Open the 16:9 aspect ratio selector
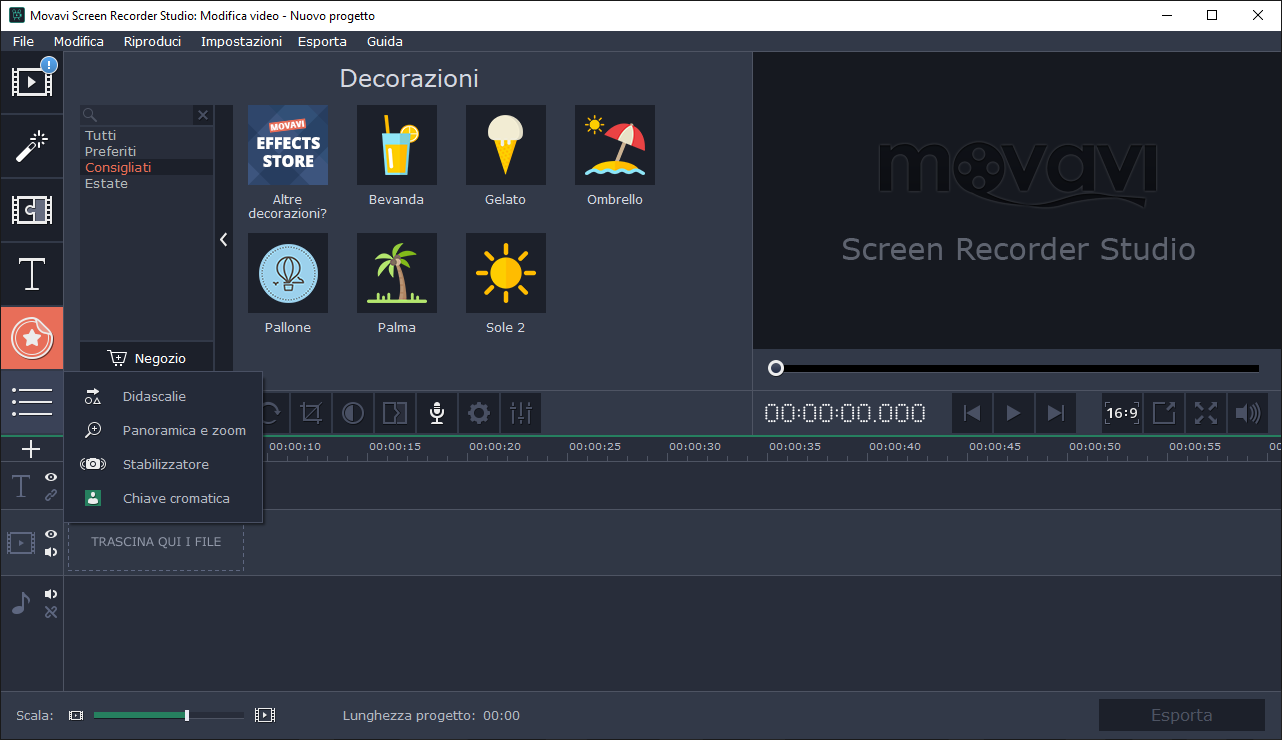The width and height of the screenshot is (1282, 740). [1122, 413]
